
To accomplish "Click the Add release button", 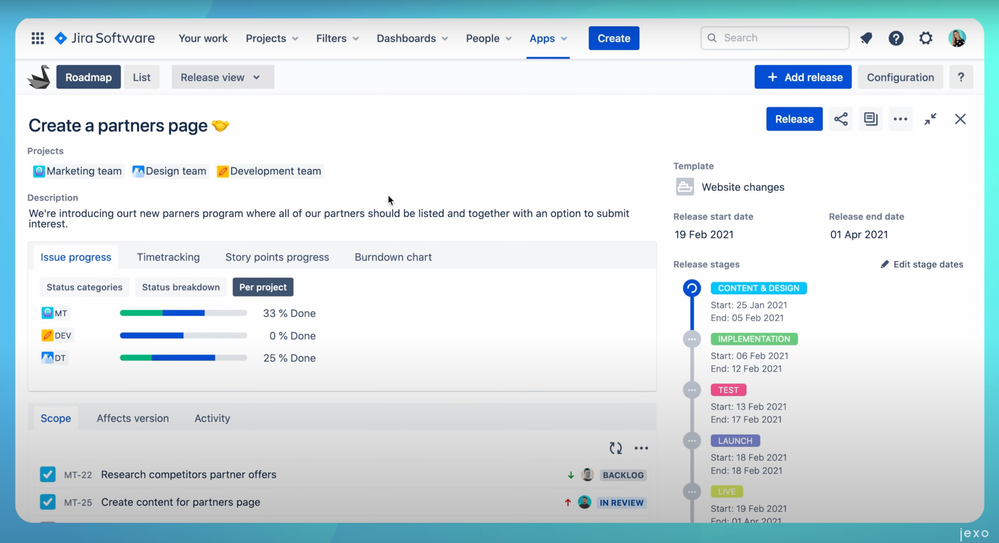I will (x=803, y=77).
